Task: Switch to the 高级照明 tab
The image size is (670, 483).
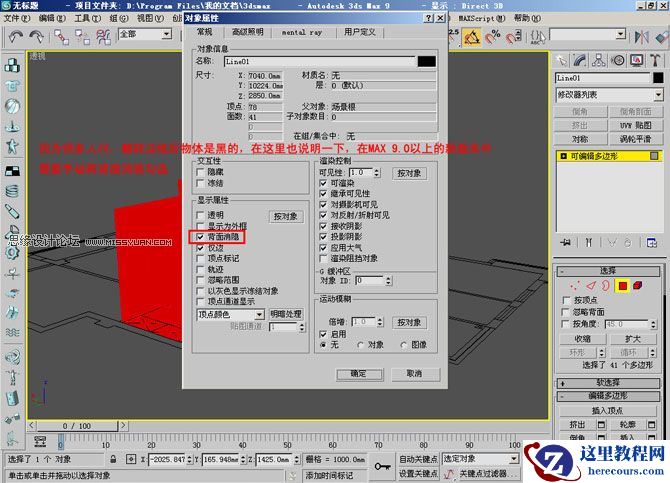Action: coord(248,32)
